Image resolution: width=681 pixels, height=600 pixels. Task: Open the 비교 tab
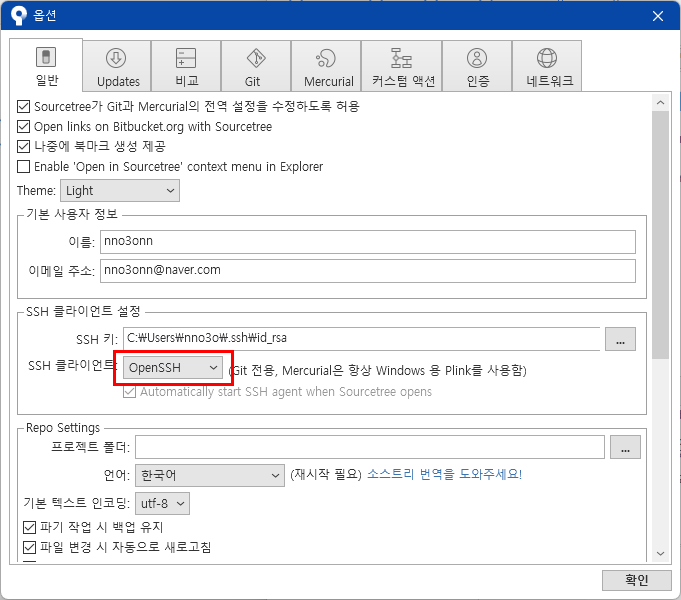pos(186,66)
